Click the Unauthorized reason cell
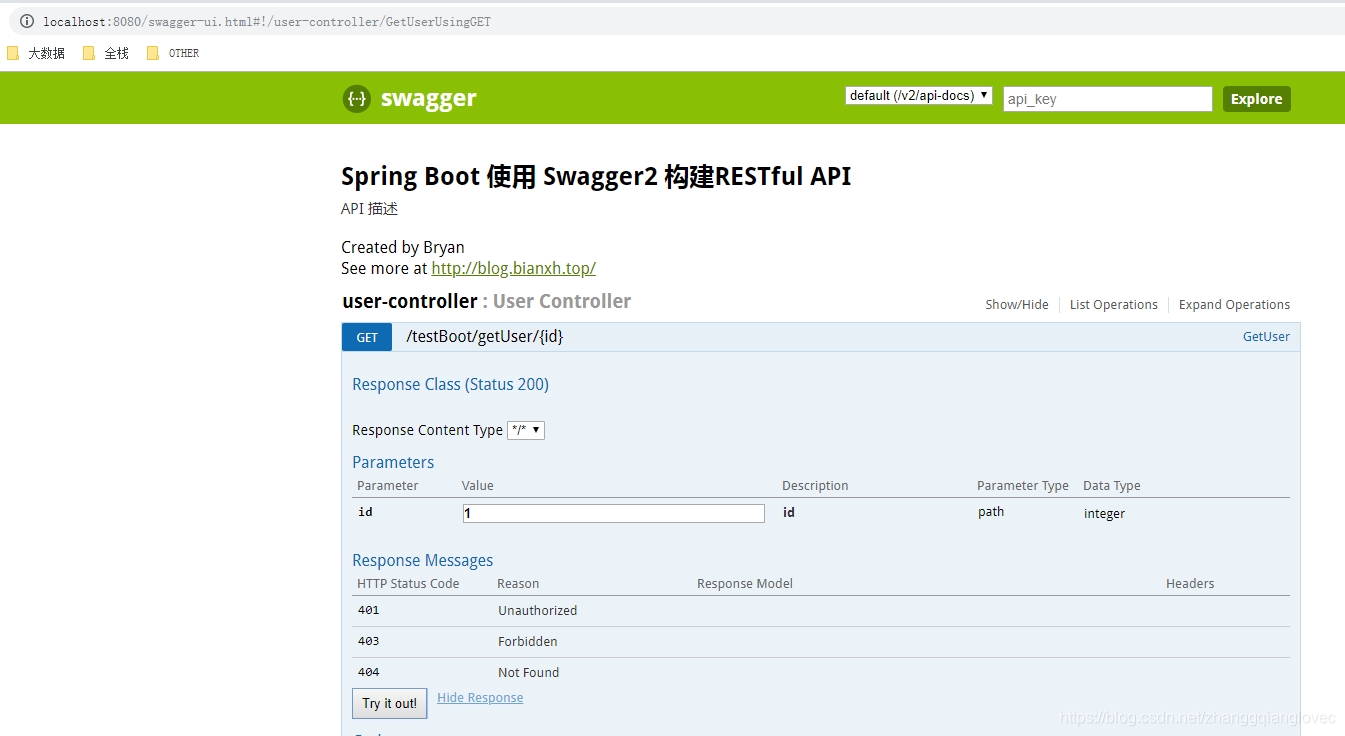This screenshot has width=1345, height=736. (538, 610)
